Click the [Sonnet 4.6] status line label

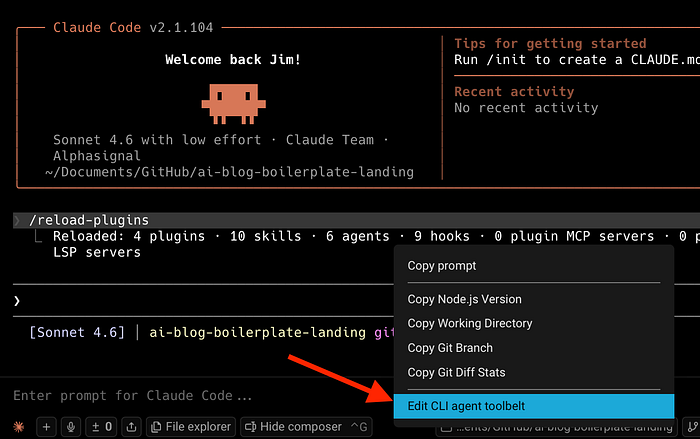(x=77, y=333)
